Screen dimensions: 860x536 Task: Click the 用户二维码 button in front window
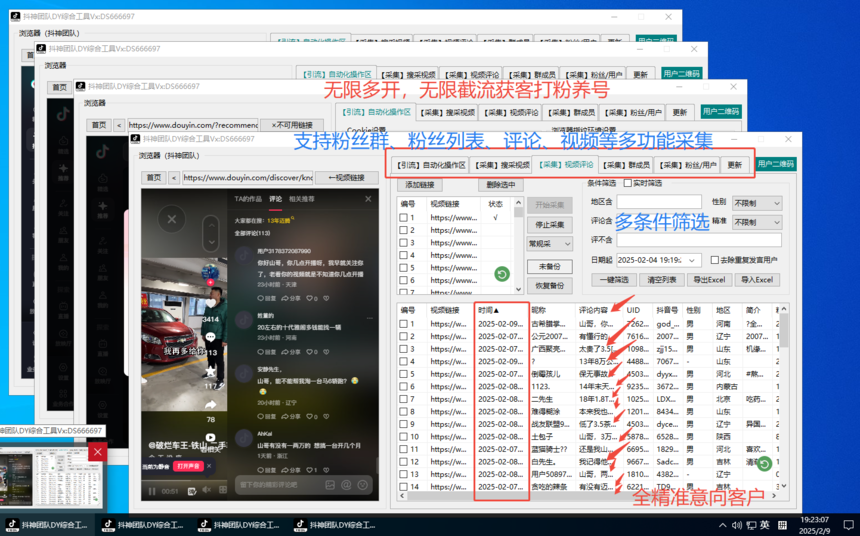776,164
